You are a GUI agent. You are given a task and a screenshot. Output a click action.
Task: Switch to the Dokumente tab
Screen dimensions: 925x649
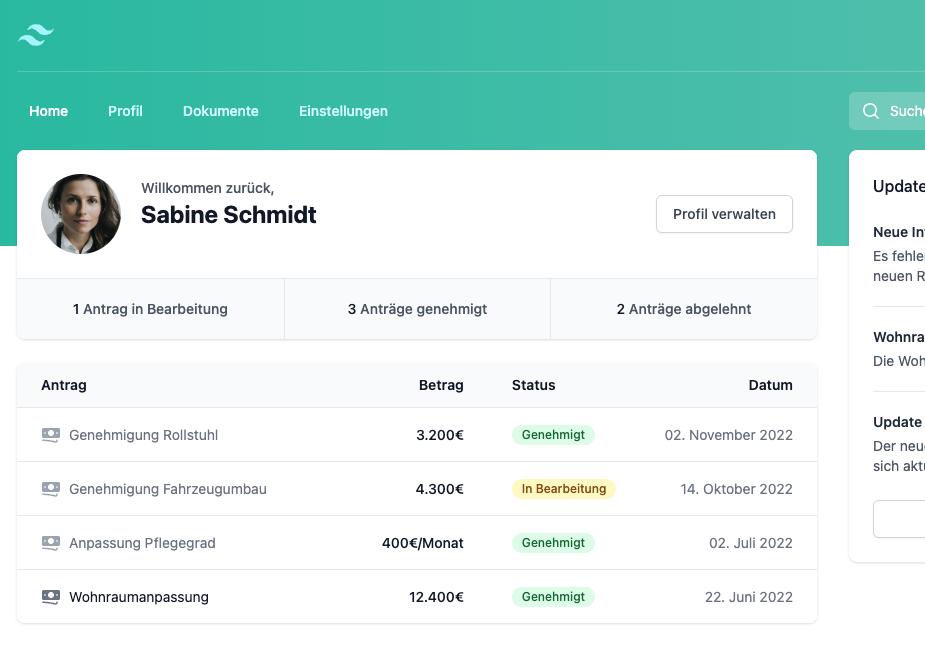coord(220,111)
